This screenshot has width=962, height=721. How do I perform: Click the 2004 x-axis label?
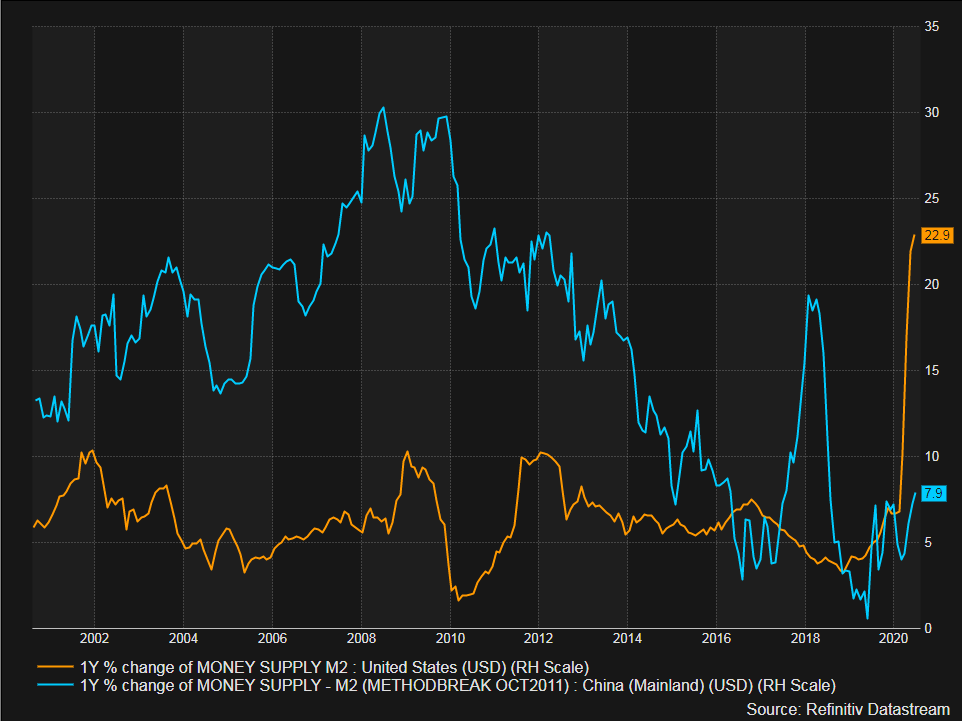(x=183, y=638)
